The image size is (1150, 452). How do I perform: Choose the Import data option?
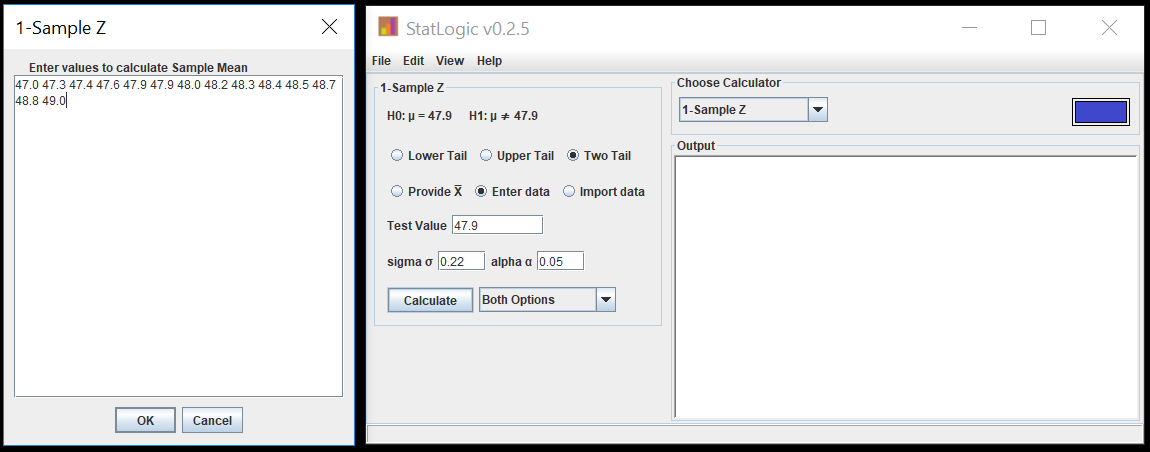point(604,192)
